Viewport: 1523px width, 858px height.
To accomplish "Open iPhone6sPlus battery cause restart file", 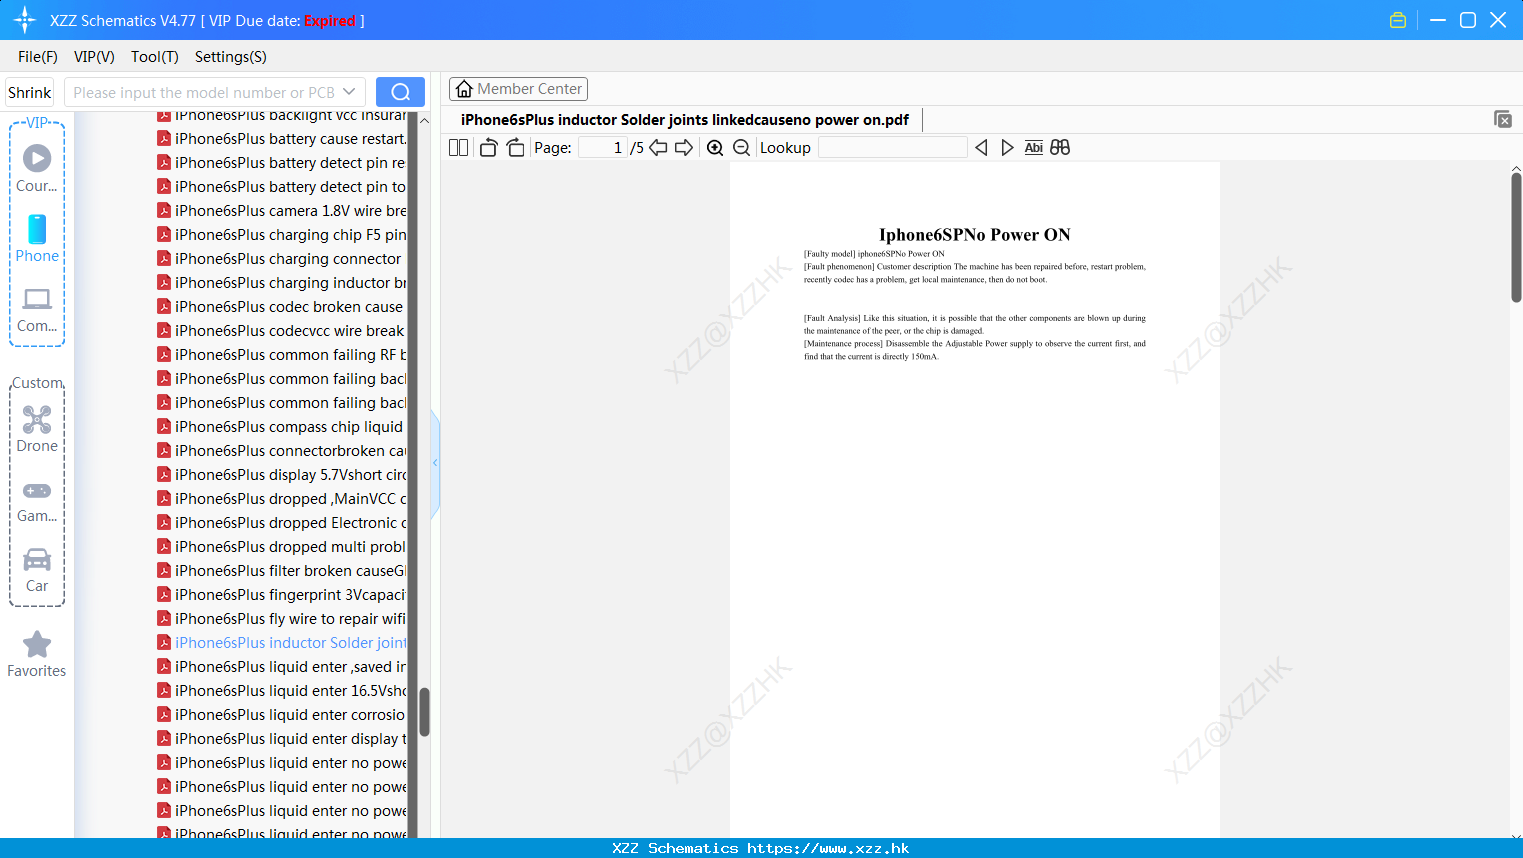I will click(282, 139).
